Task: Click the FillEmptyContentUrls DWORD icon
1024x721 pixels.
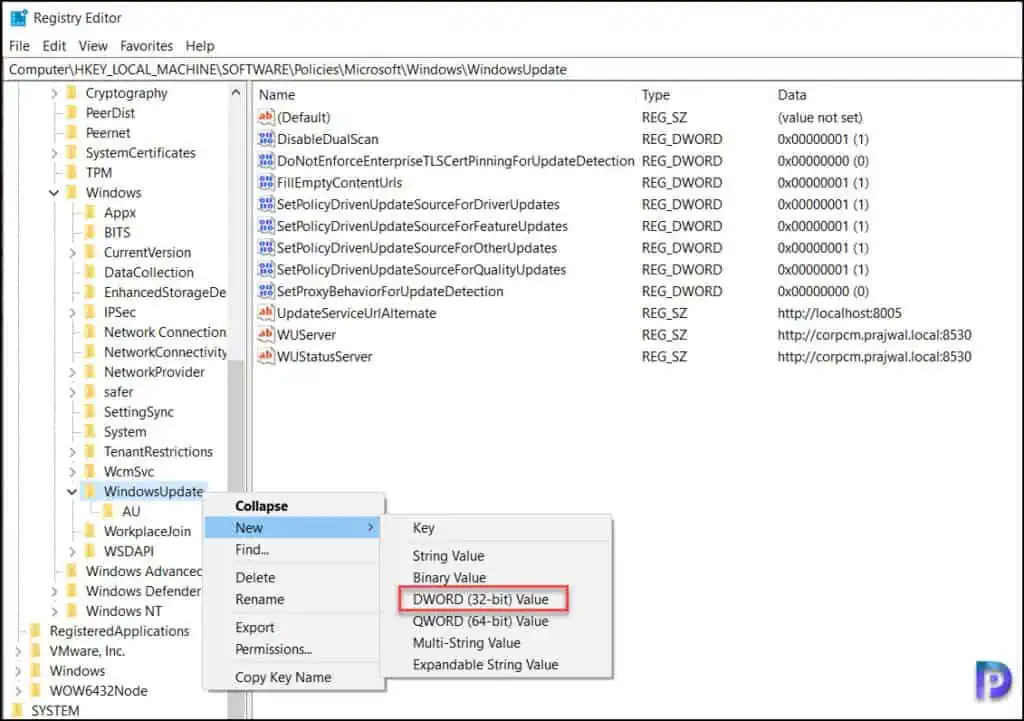Action: click(266, 182)
